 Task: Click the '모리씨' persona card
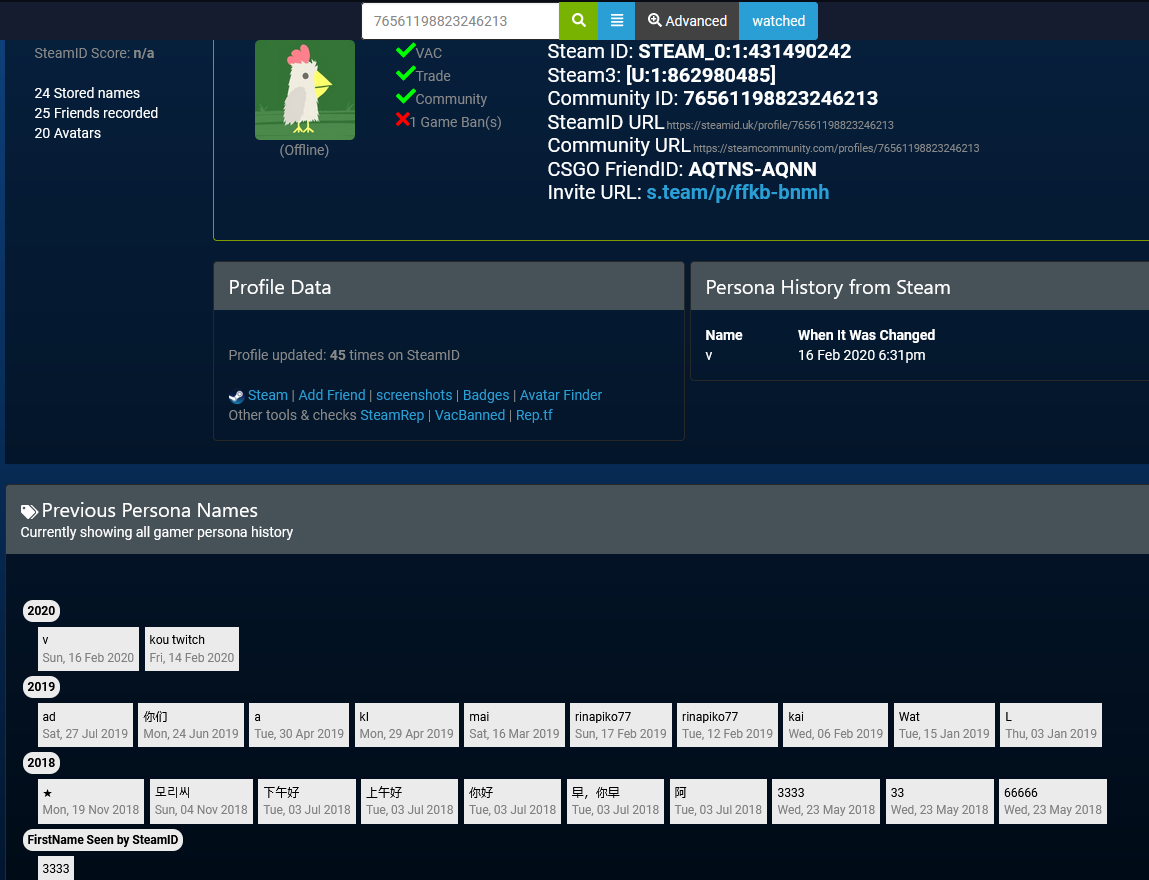click(x=202, y=801)
